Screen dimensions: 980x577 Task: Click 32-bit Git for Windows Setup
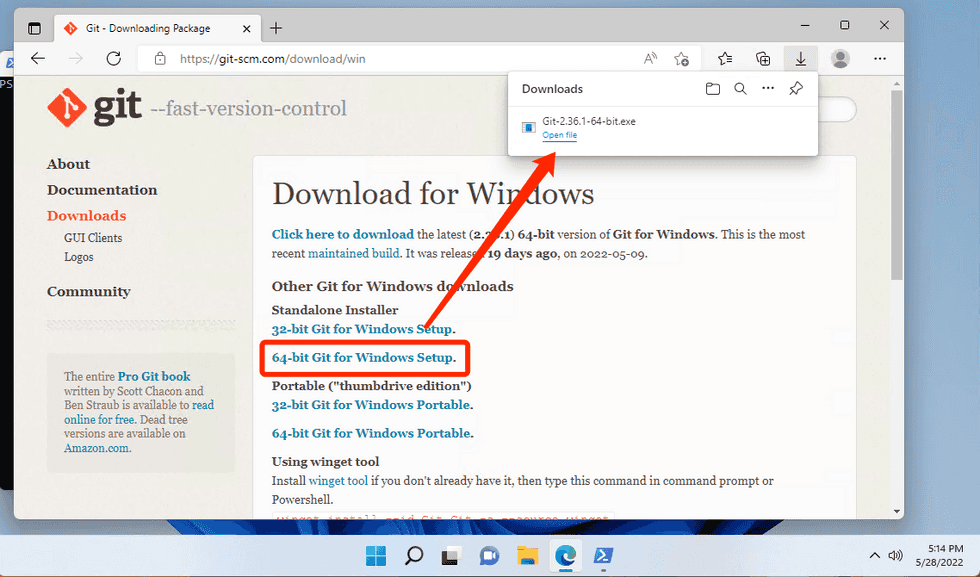pyautogui.click(x=362, y=329)
